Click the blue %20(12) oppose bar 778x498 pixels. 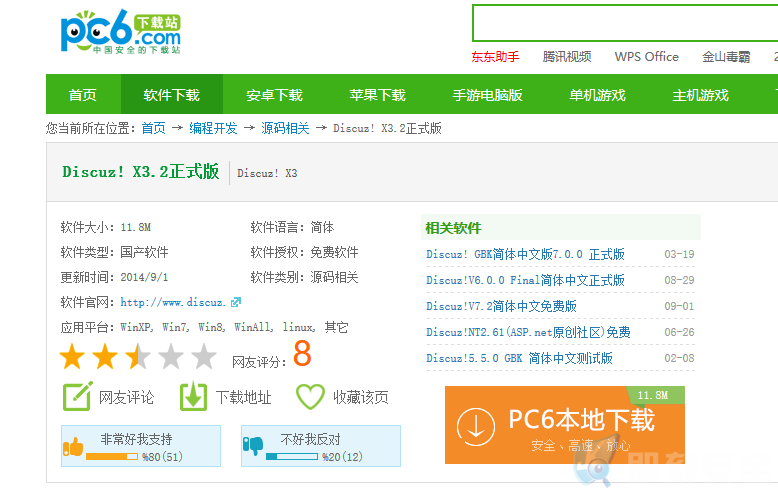point(292,456)
